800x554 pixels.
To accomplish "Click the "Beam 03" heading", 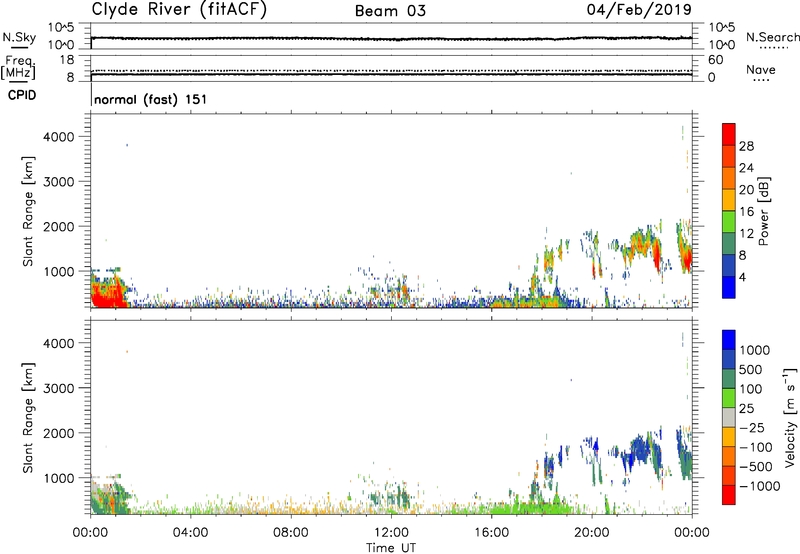I will [390, 11].
